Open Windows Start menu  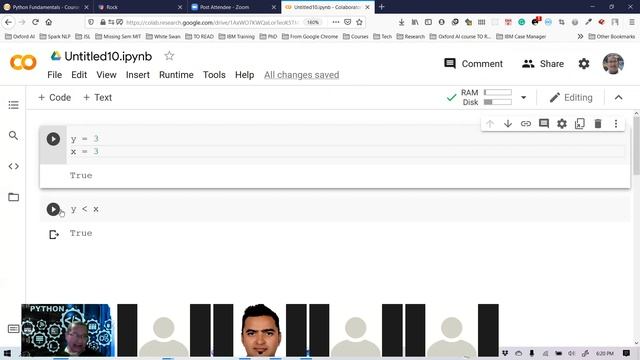tap(7, 353)
